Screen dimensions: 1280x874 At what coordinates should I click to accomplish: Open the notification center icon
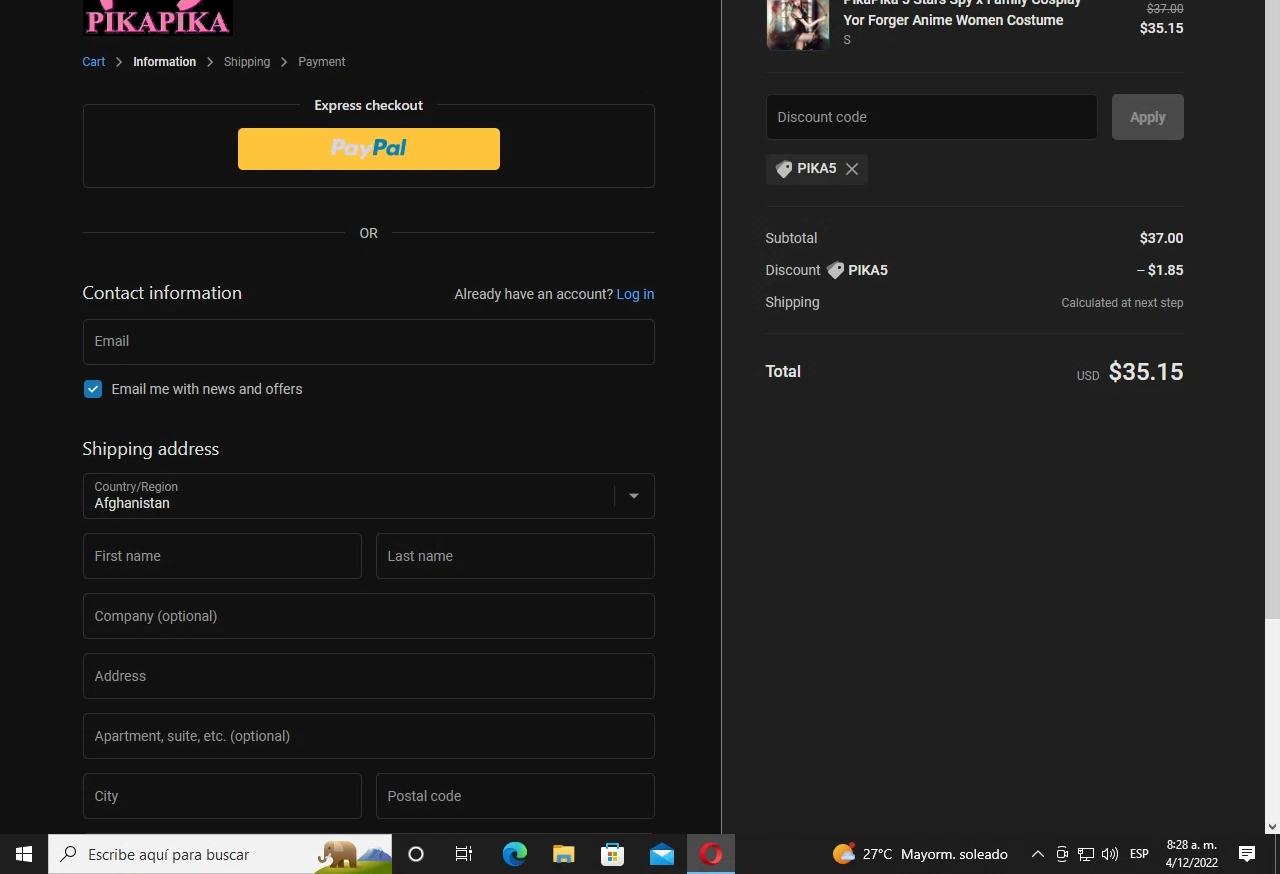[x=1247, y=854]
